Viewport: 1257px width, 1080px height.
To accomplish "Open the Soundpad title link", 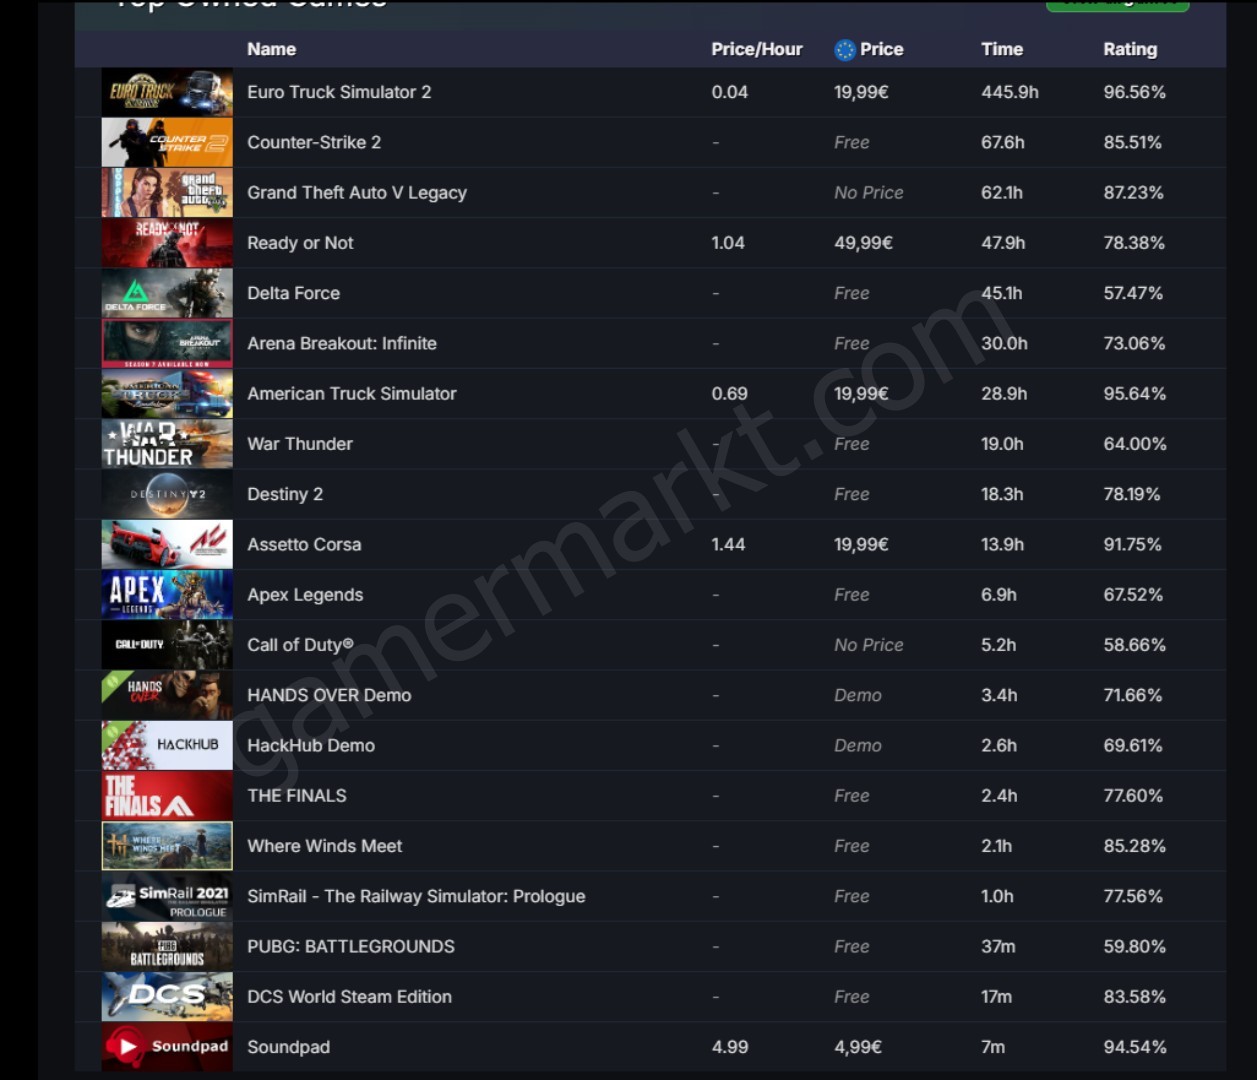I will click(x=288, y=1047).
